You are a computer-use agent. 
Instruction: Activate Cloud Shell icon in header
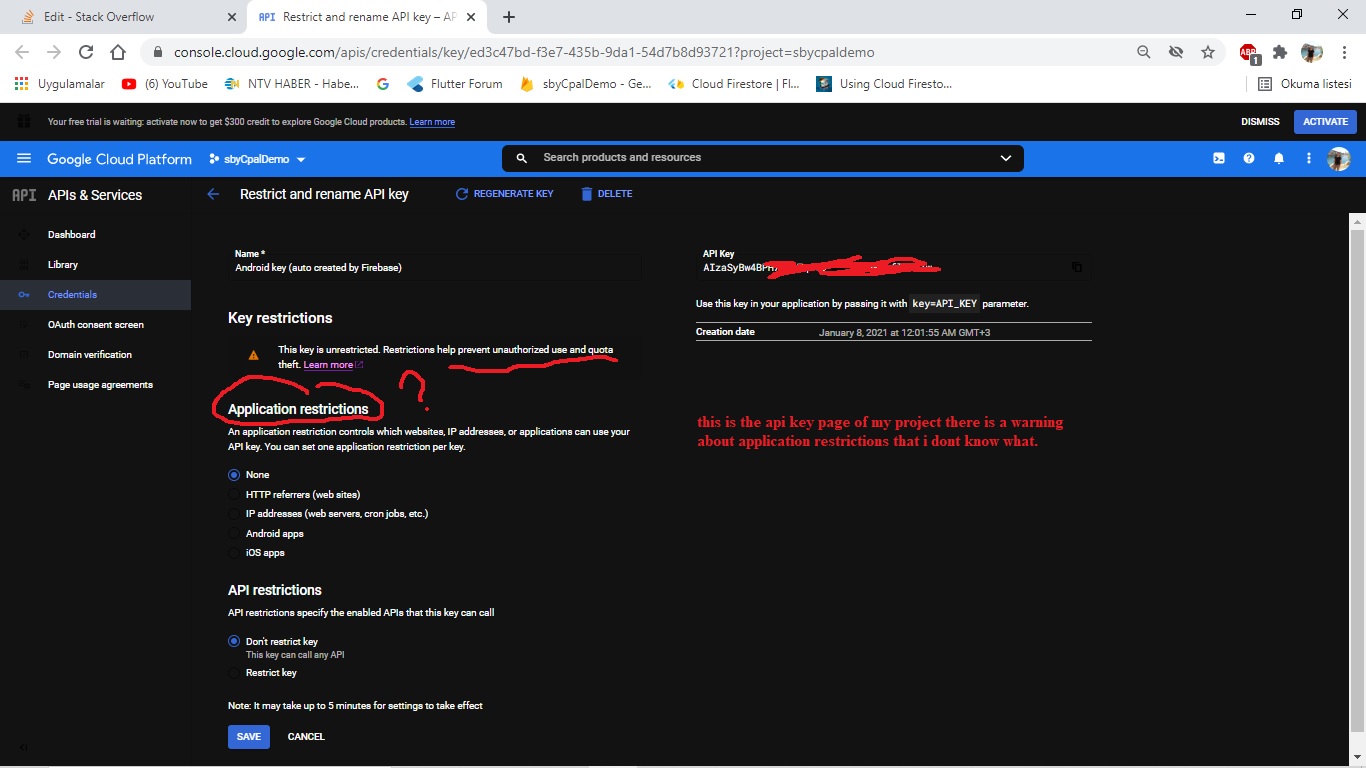[x=1219, y=158]
